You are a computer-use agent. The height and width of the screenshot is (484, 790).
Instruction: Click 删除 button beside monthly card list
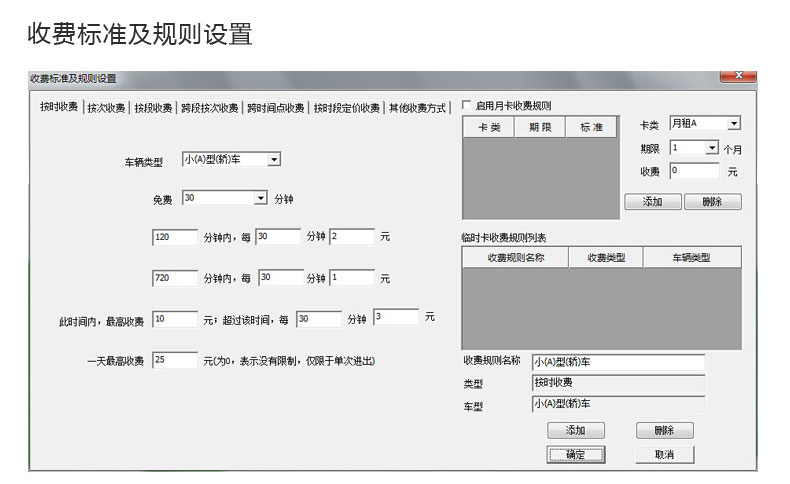coord(712,201)
